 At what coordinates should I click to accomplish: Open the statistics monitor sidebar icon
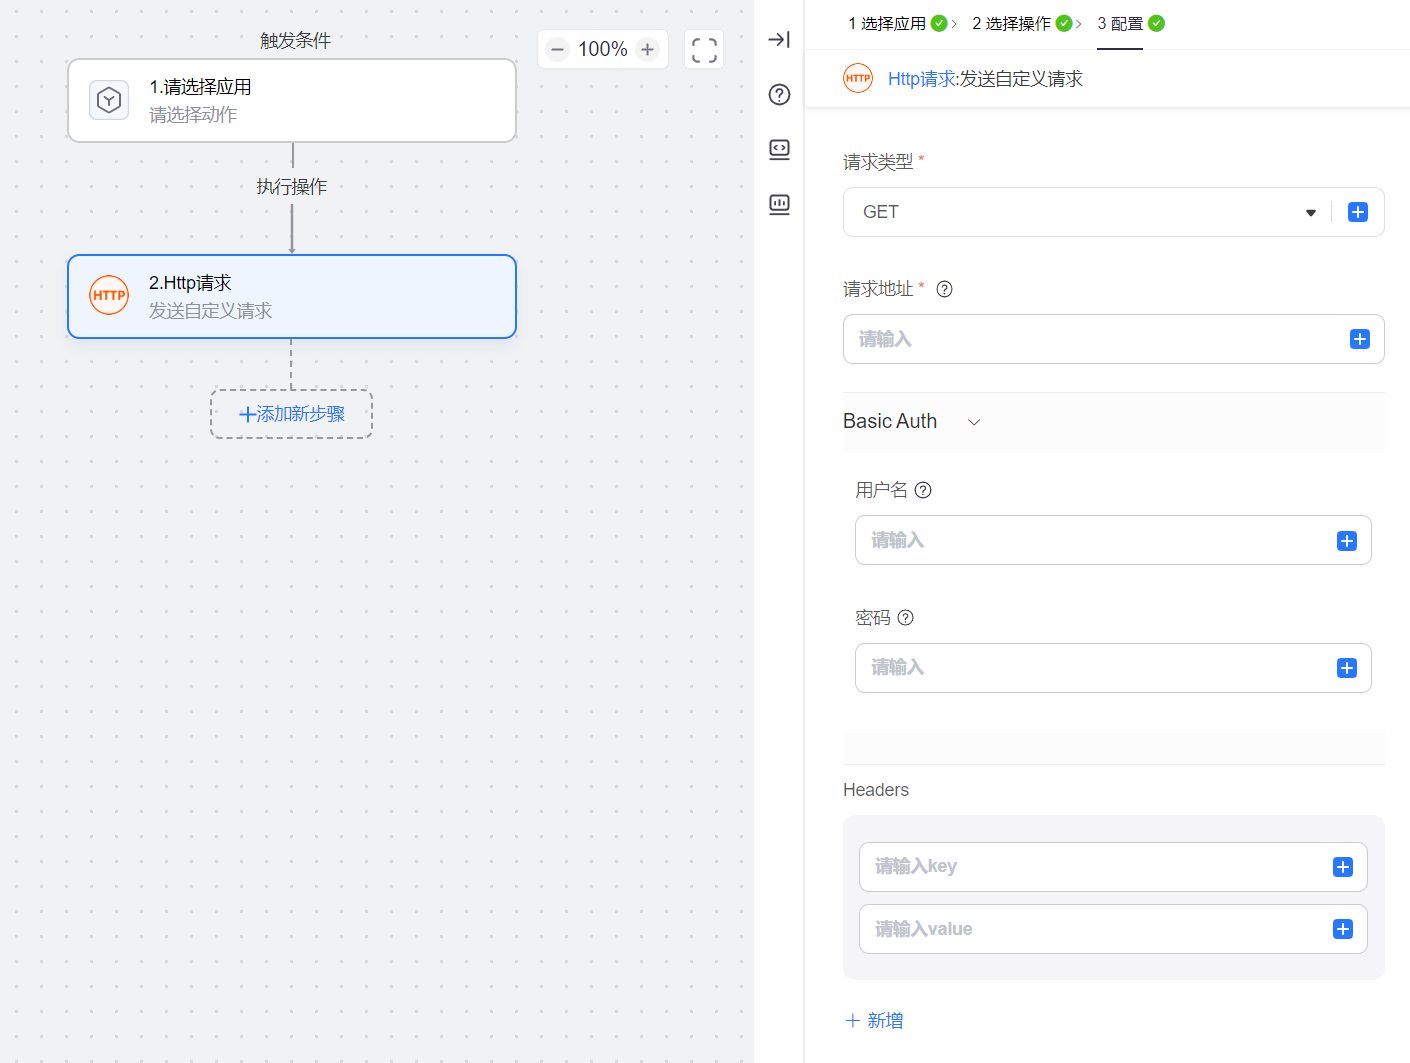(x=779, y=205)
